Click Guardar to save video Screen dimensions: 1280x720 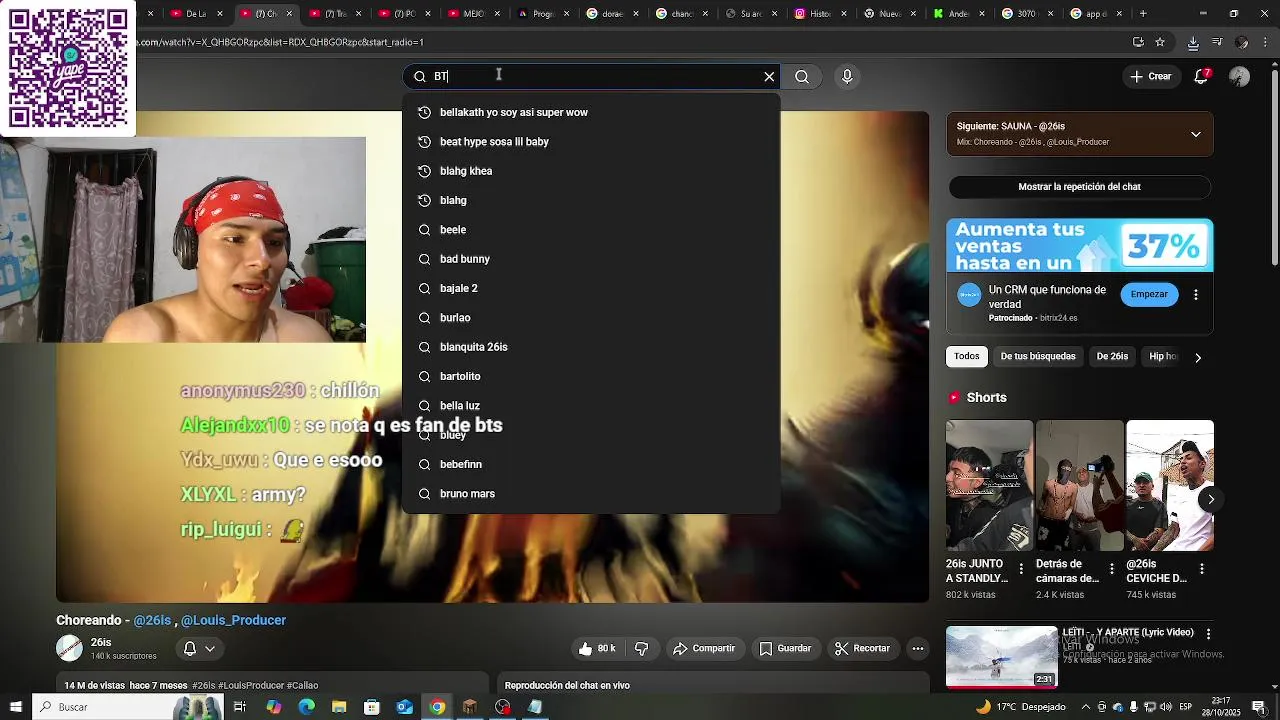[x=785, y=648]
